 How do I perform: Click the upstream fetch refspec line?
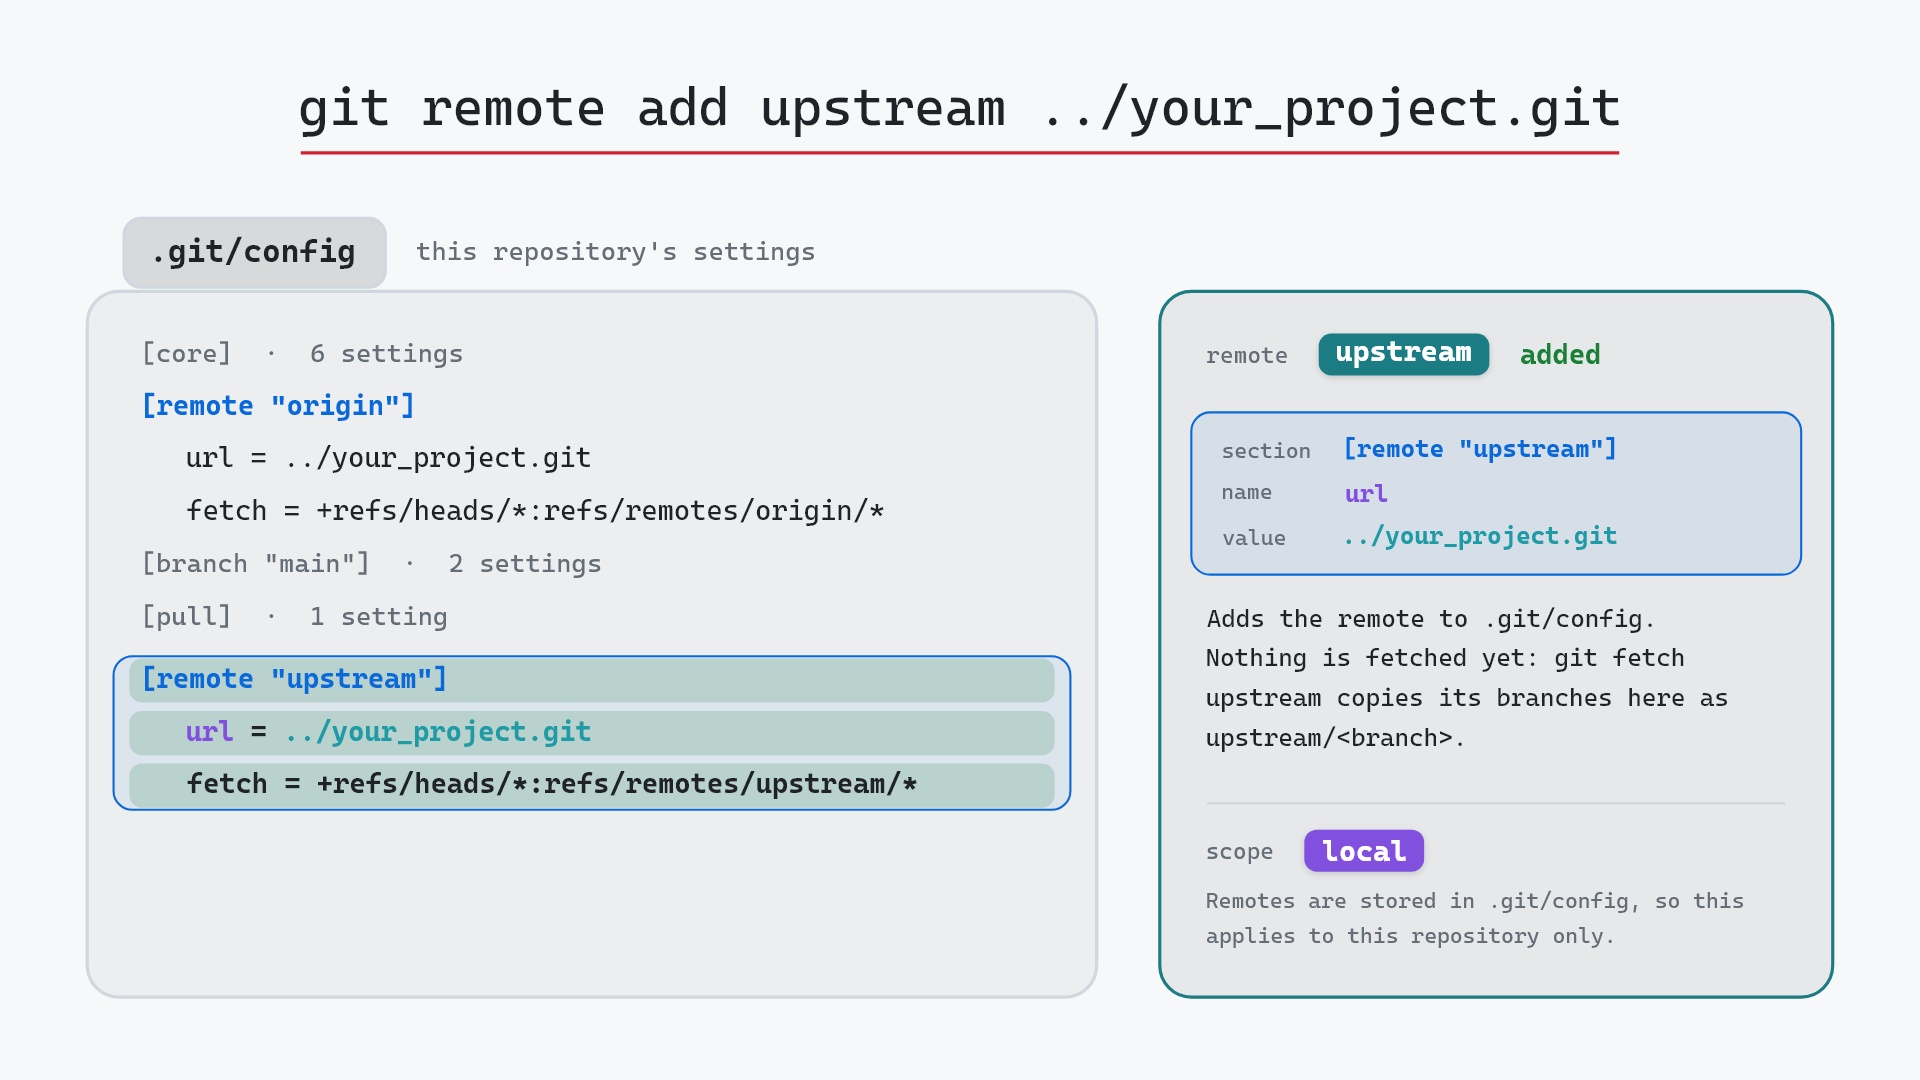click(591, 785)
